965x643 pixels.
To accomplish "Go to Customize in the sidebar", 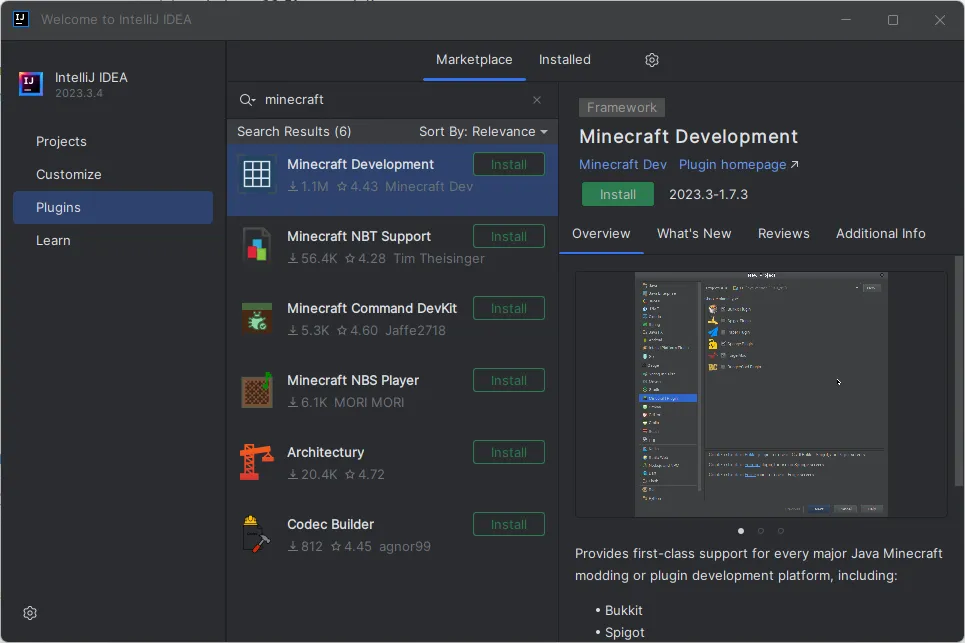I will point(113,175).
